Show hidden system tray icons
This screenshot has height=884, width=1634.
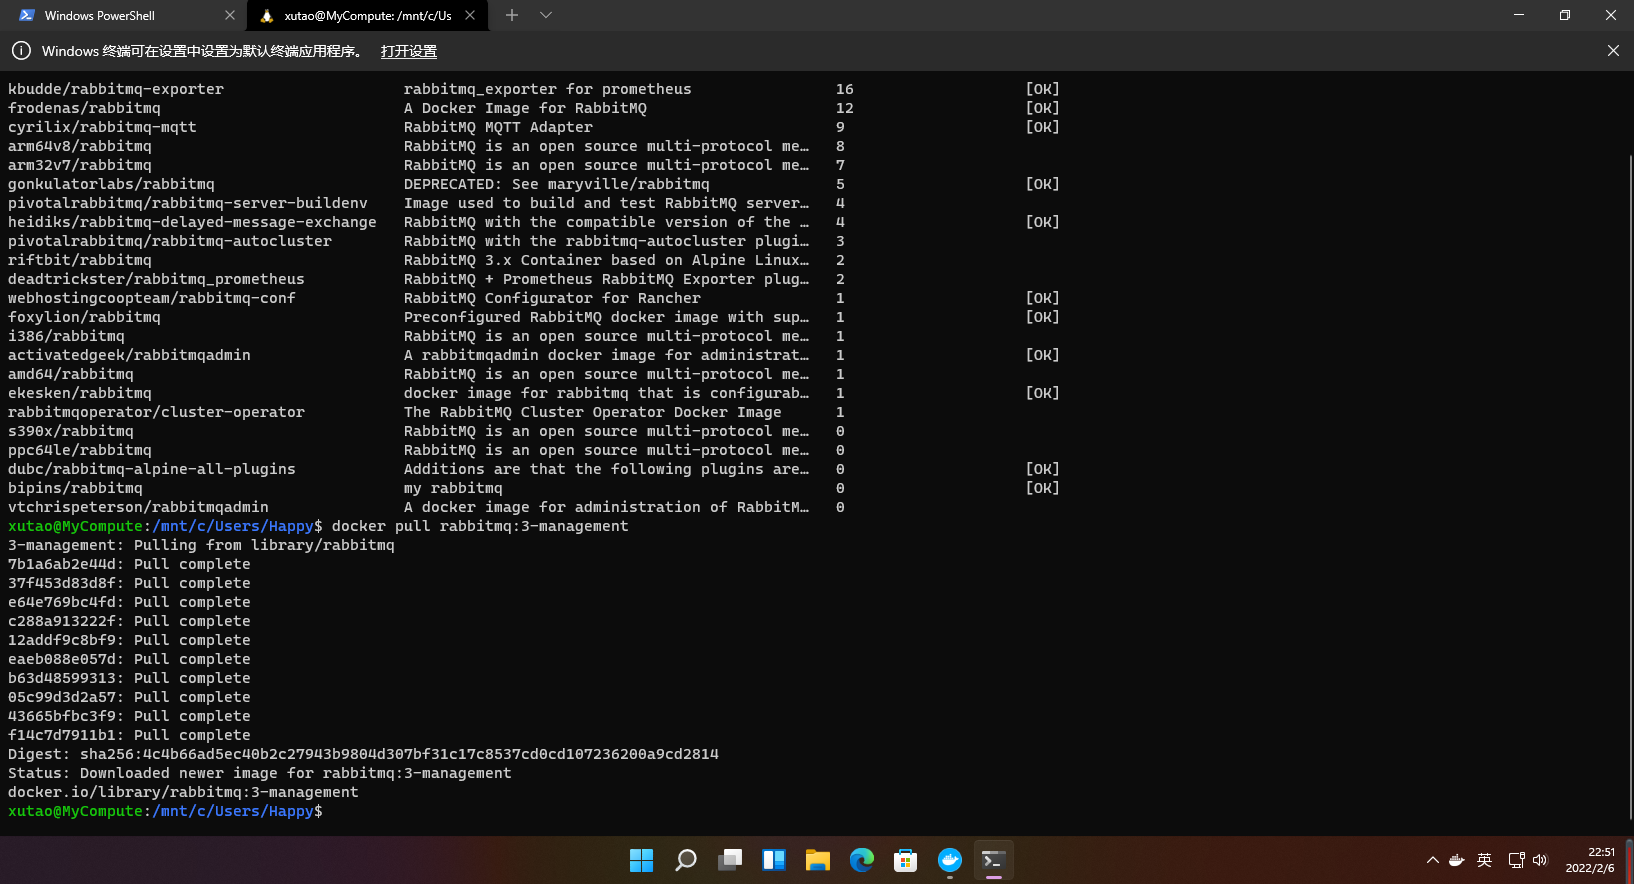pos(1433,860)
